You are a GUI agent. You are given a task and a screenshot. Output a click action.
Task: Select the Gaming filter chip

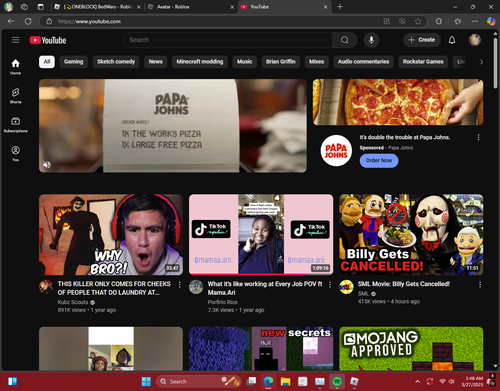click(x=73, y=62)
